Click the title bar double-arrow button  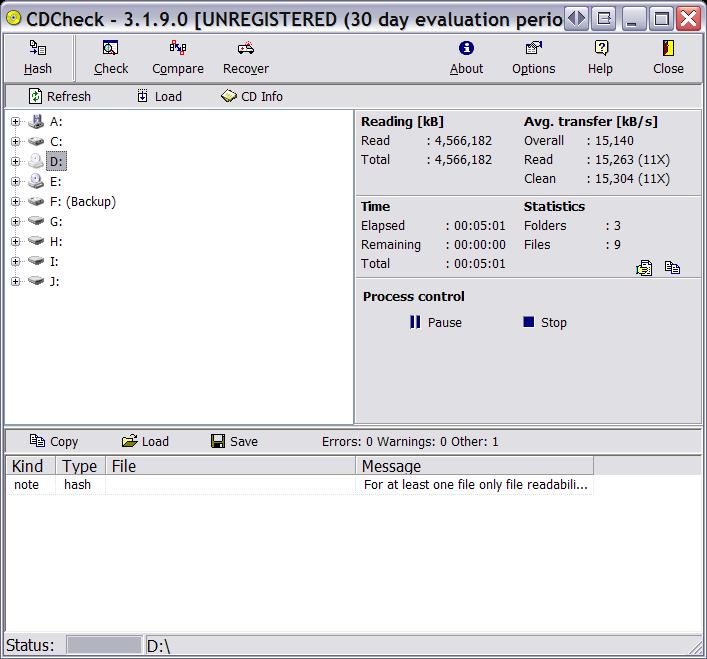click(x=576, y=19)
